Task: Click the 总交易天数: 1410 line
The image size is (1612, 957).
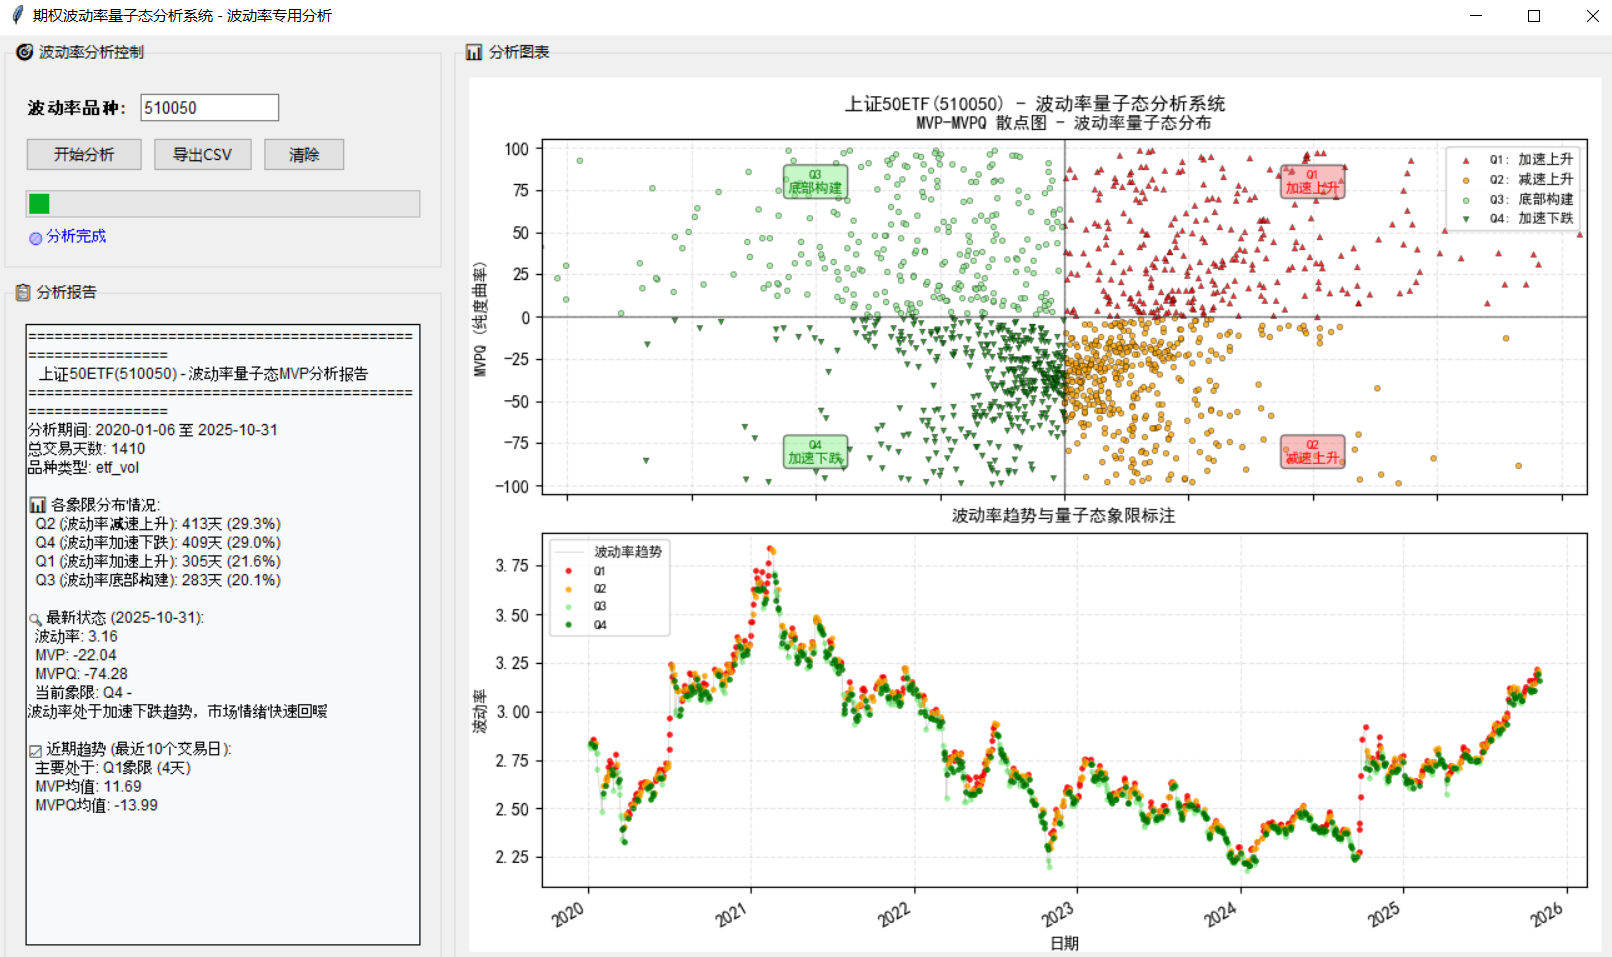Action: [x=87, y=449]
